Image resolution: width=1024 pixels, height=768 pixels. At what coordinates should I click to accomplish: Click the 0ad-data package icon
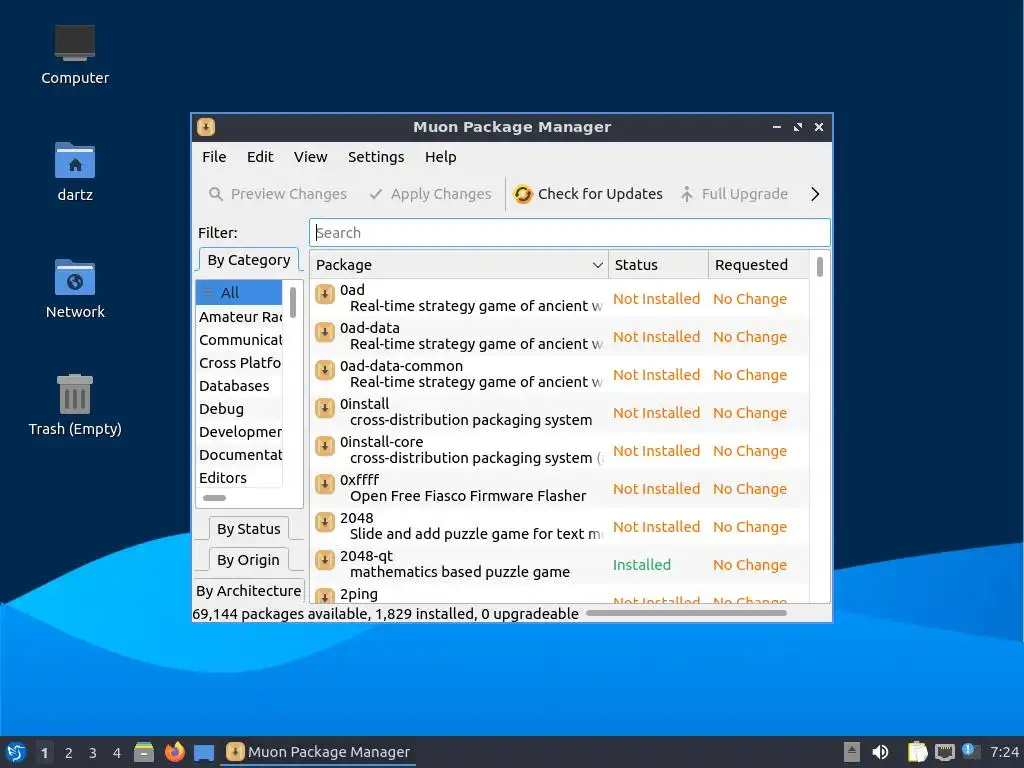(325, 332)
